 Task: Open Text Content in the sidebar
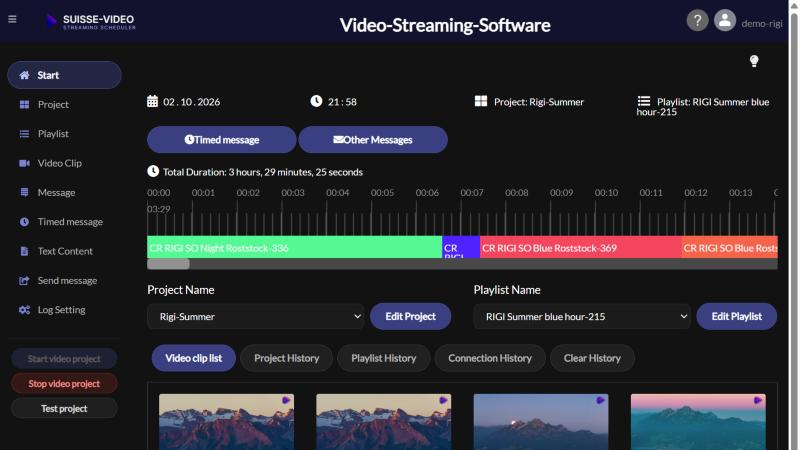coord(64,251)
